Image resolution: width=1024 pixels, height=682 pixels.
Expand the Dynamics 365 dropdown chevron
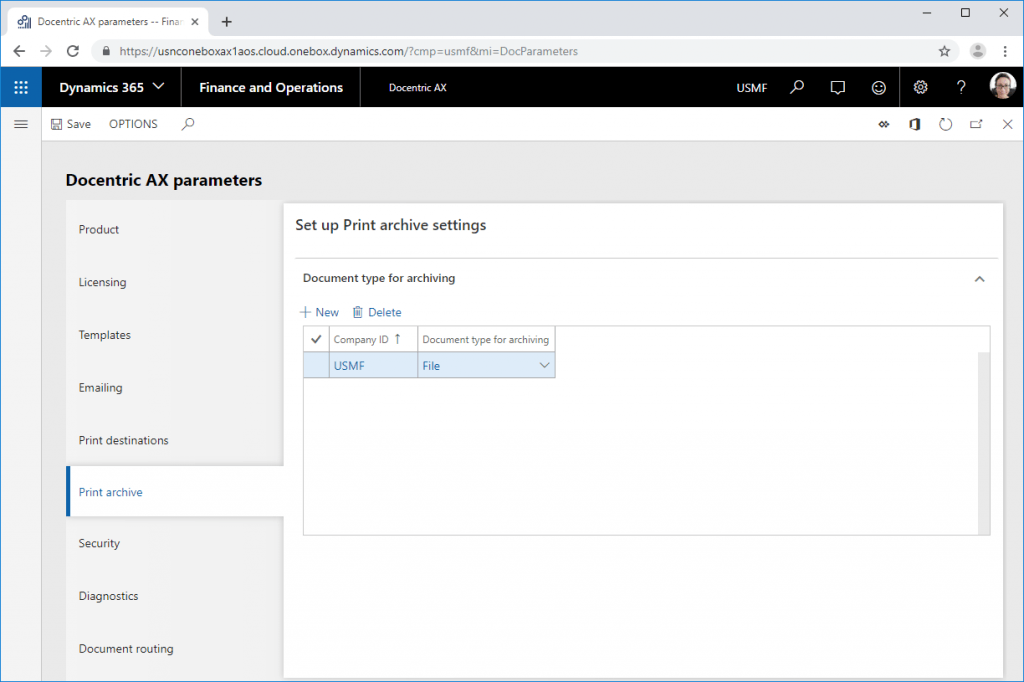pyautogui.click(x=158, y=86)
